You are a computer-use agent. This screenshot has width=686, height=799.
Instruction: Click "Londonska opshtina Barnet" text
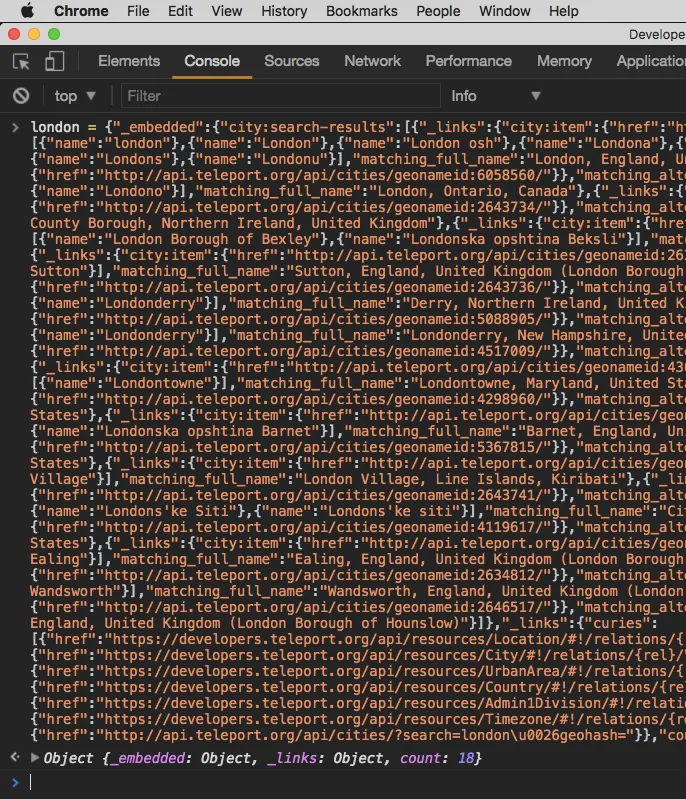pos(207,431)
